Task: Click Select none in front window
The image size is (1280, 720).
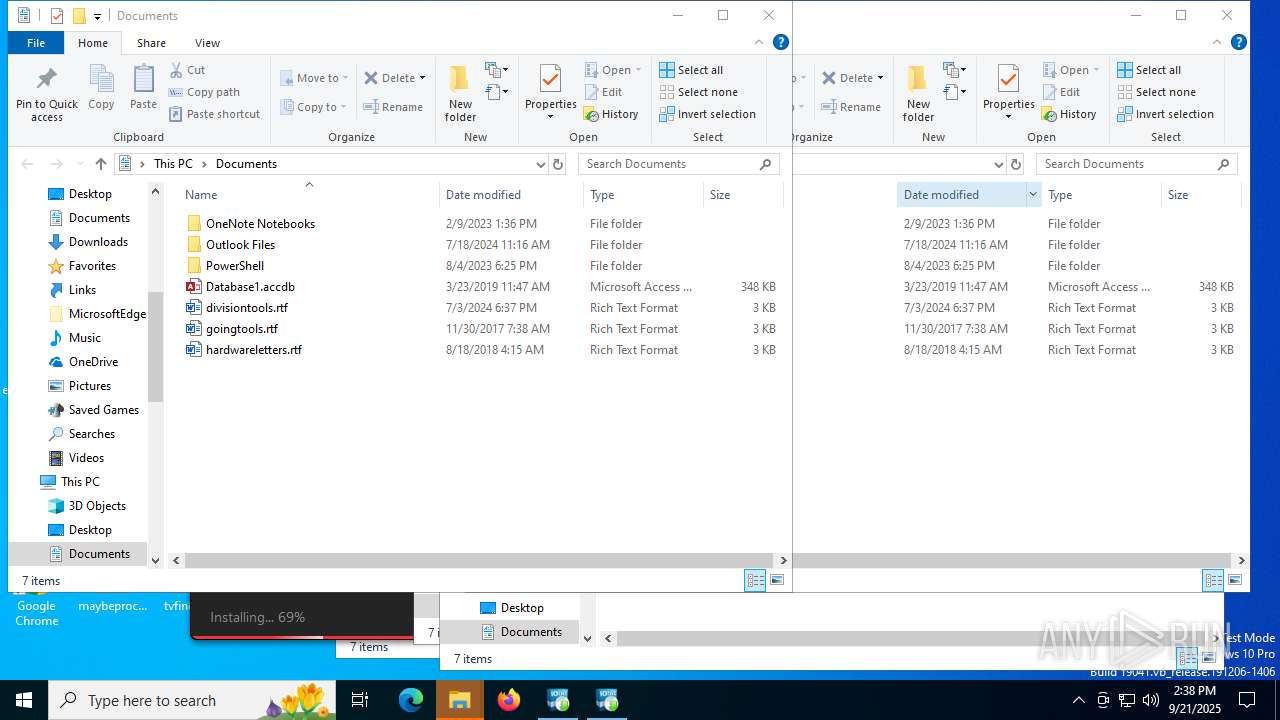Action: pos(698,92)
